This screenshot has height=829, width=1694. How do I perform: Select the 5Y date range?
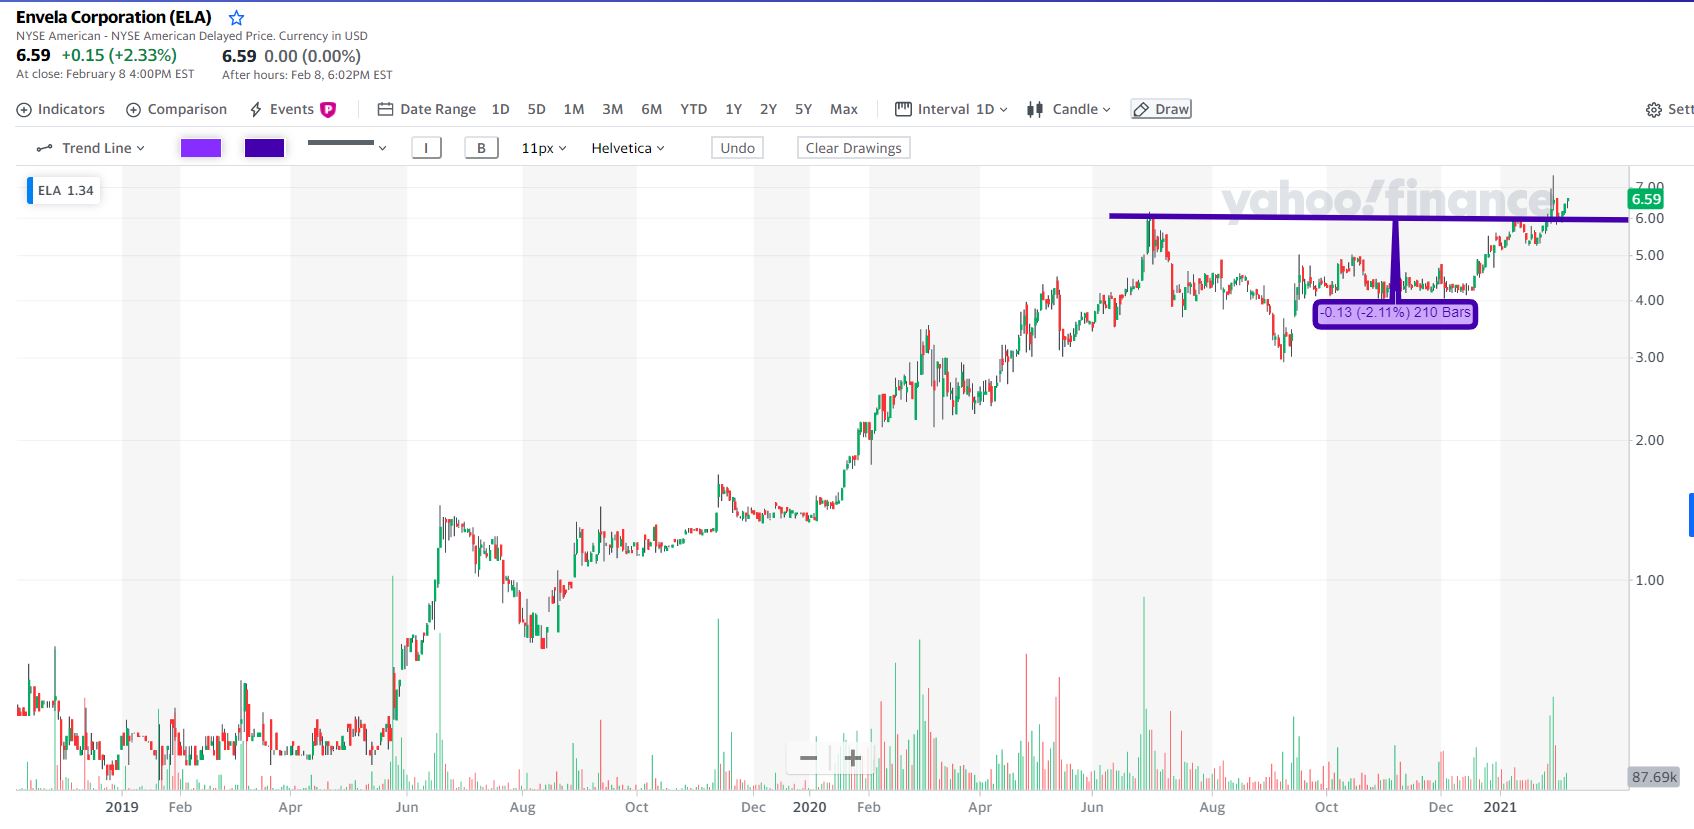(804, 109)
